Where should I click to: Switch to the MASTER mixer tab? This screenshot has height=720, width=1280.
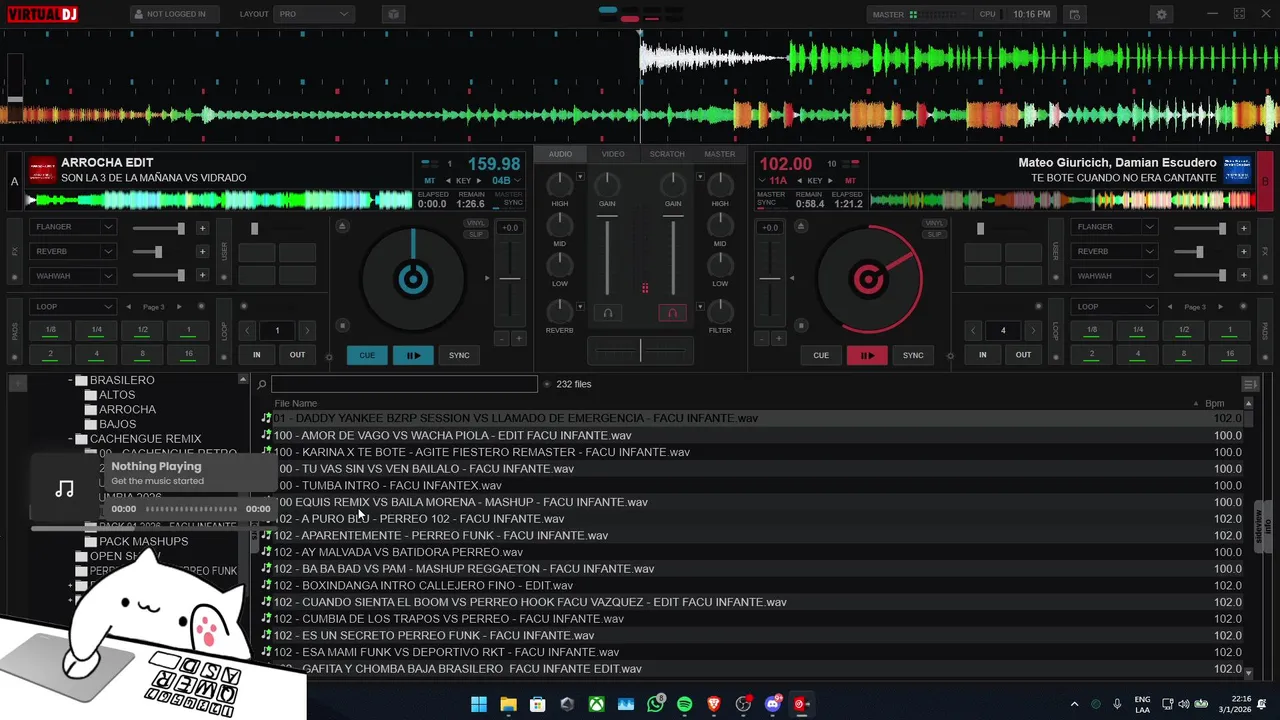(x=720, y=154)
